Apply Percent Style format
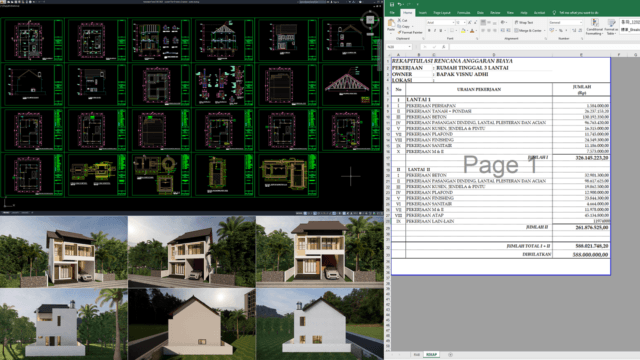Screen dimensions: 640x360 tap(561, 31)
